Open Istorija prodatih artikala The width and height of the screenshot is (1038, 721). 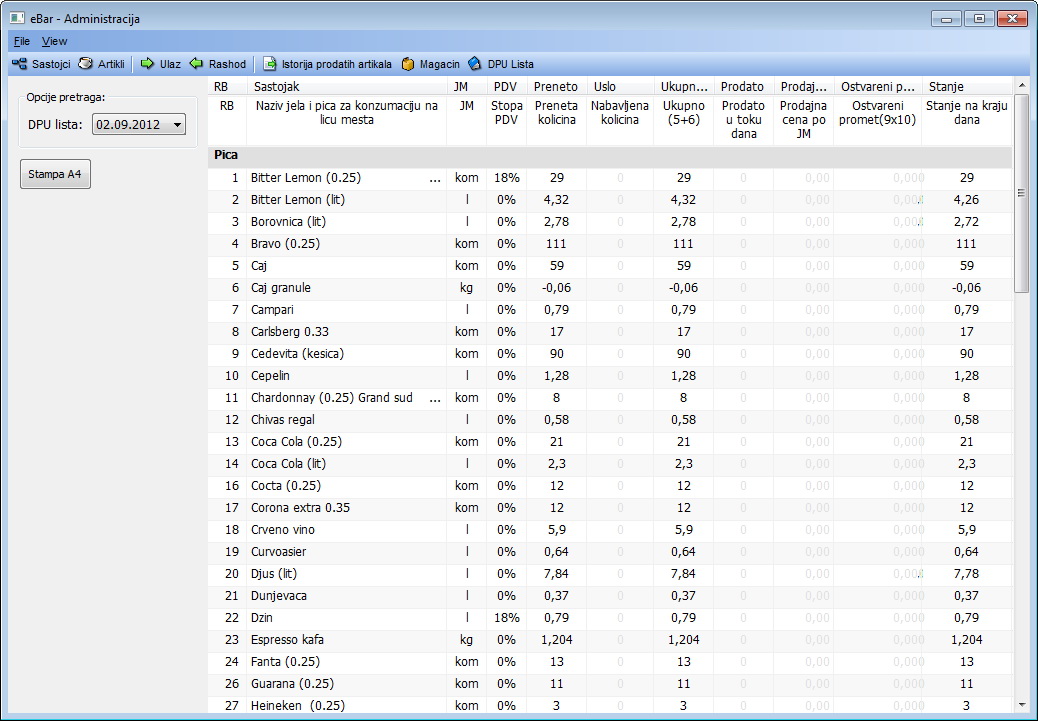[270, 64]
